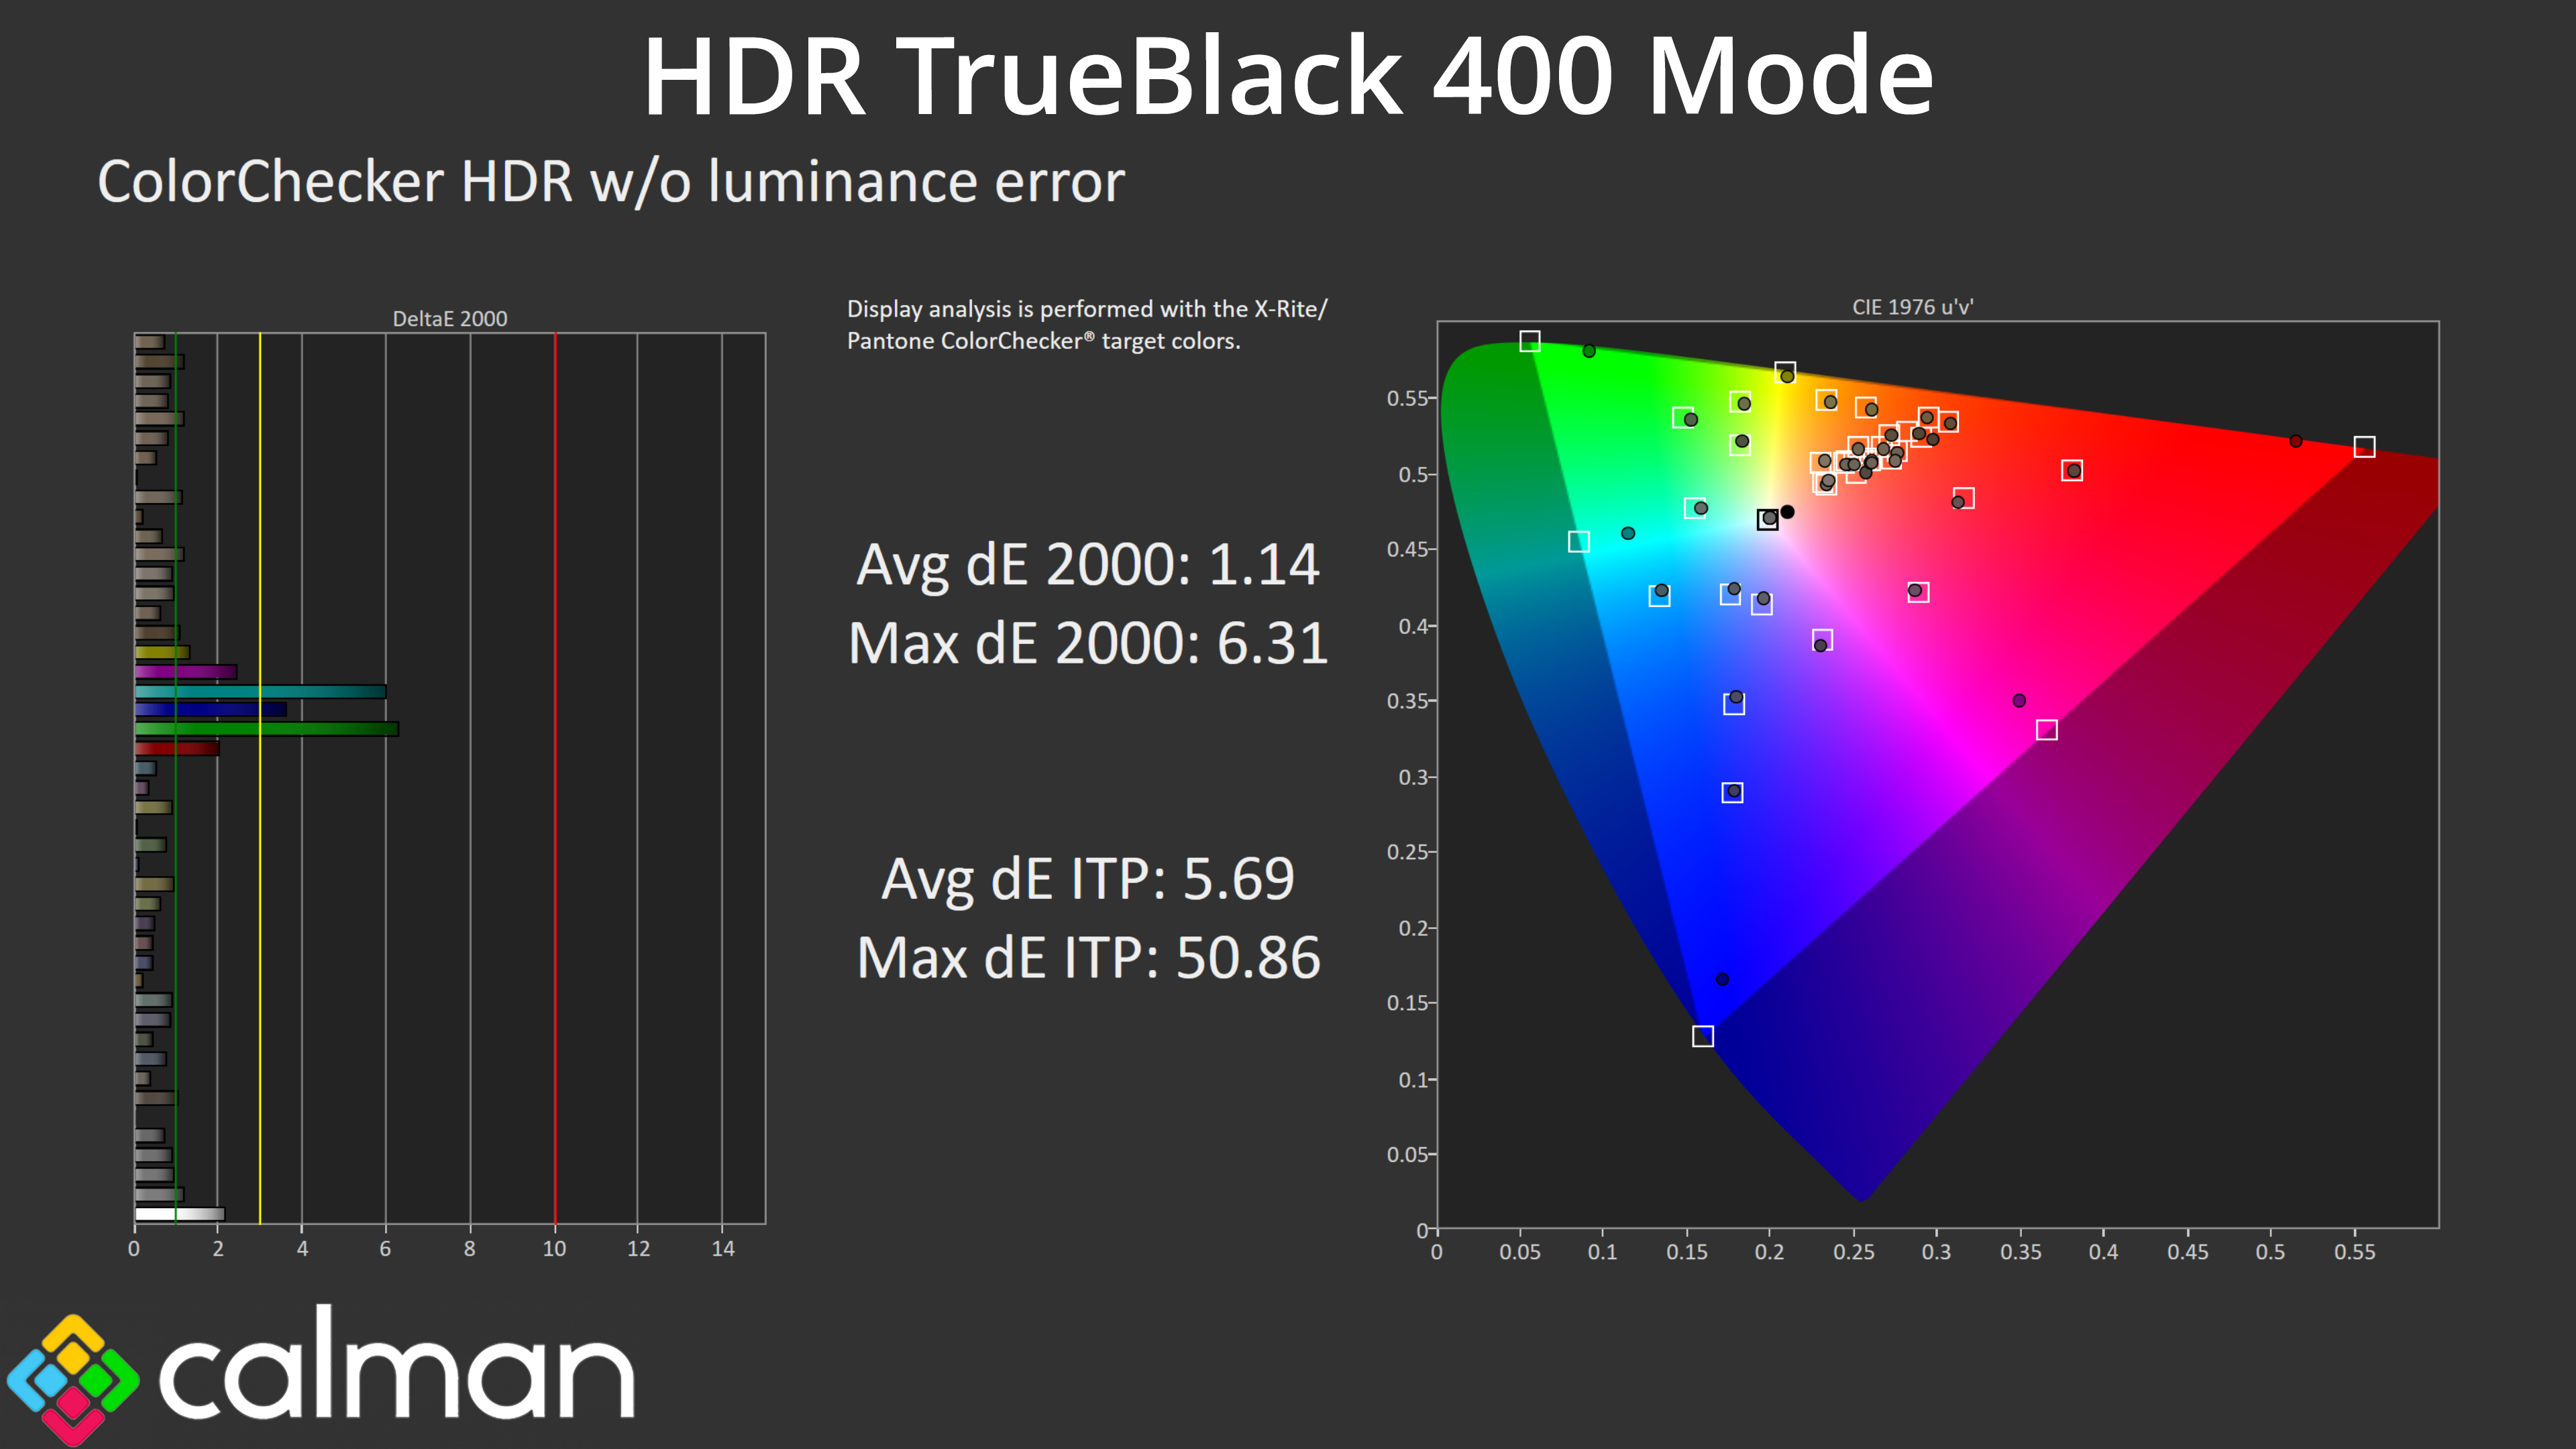Click the green primary target square marker

click(x=1529, y=341)
